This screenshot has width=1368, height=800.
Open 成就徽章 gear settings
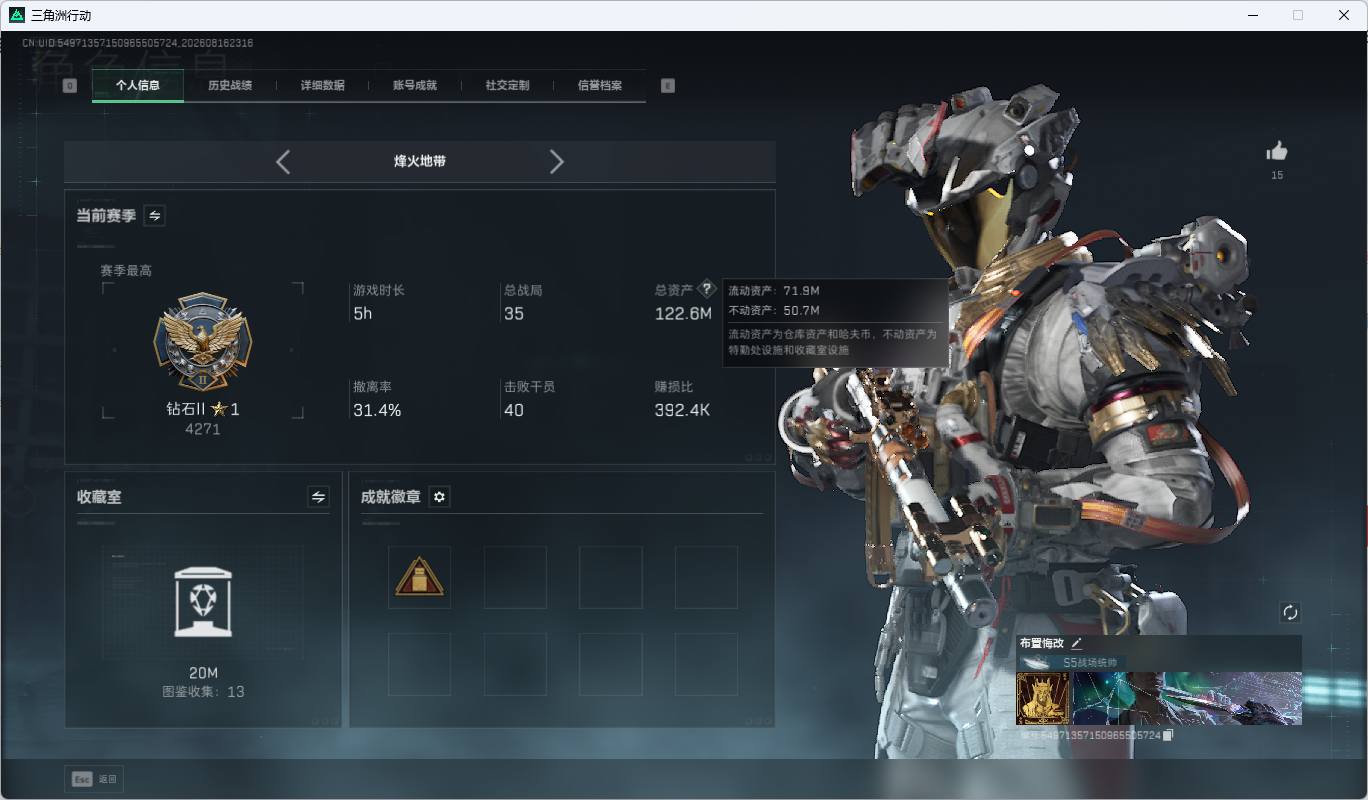[x=439, y=497]
